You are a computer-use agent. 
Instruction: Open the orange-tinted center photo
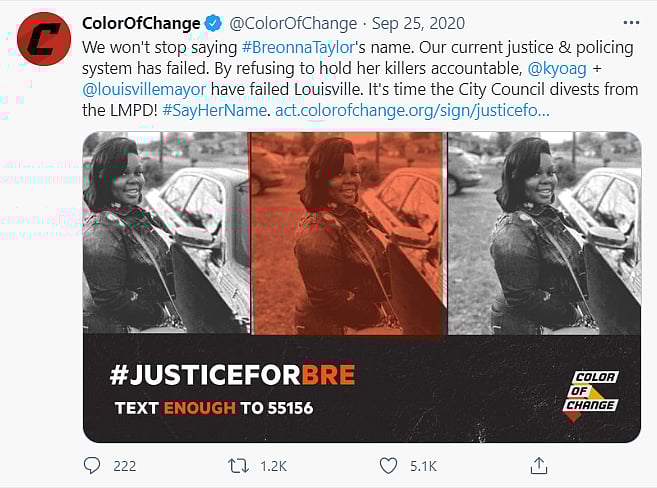pos(348,233)
